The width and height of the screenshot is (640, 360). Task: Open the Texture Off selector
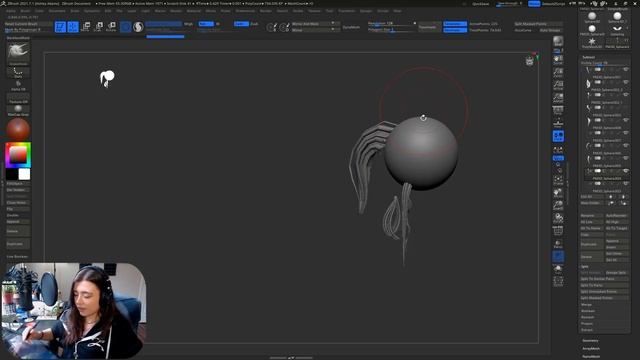click(18, 98)
